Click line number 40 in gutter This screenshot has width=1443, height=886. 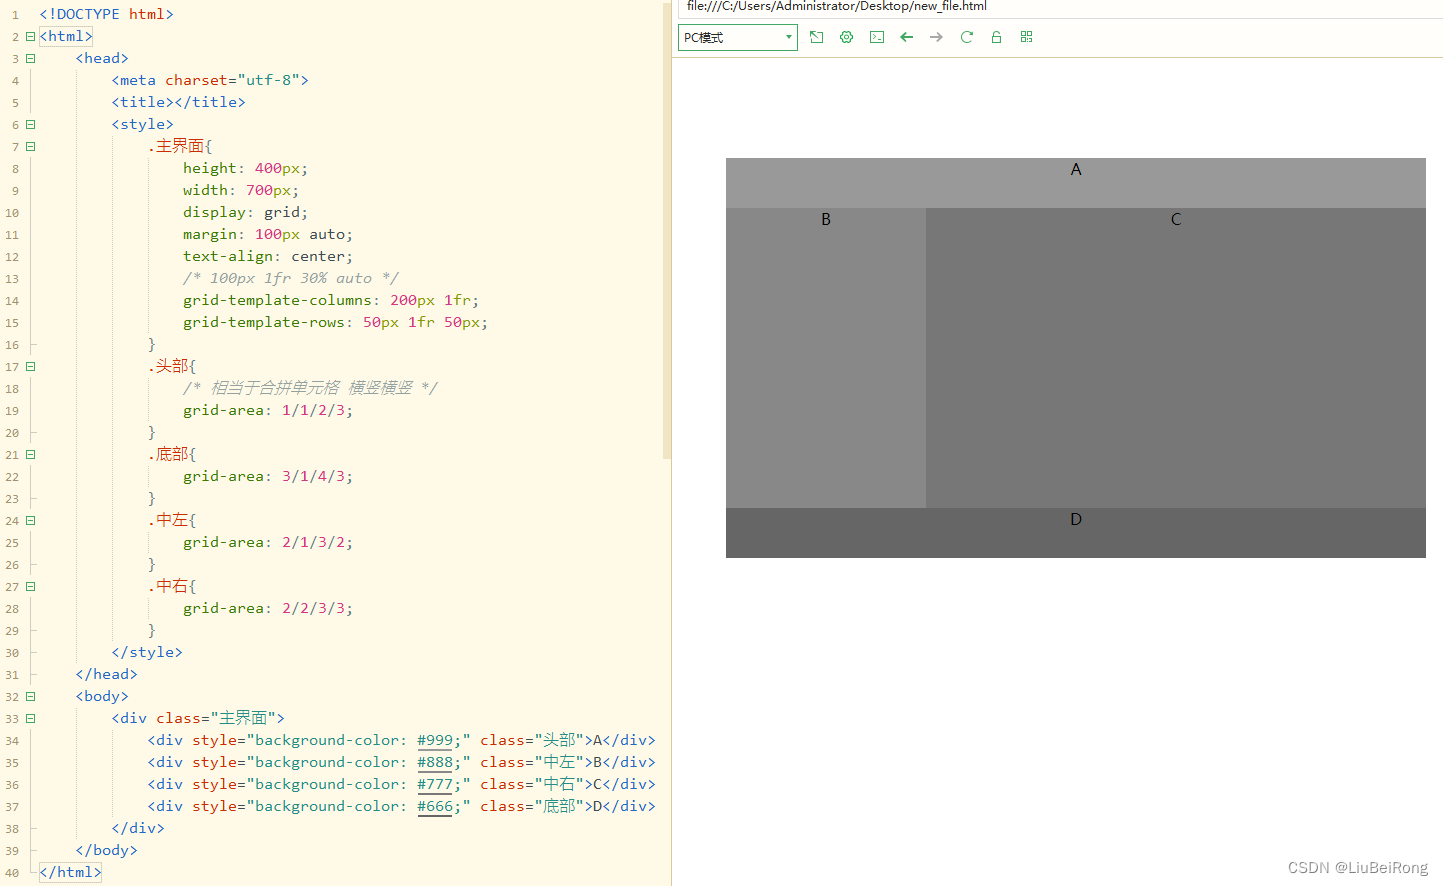click(12, 873)
